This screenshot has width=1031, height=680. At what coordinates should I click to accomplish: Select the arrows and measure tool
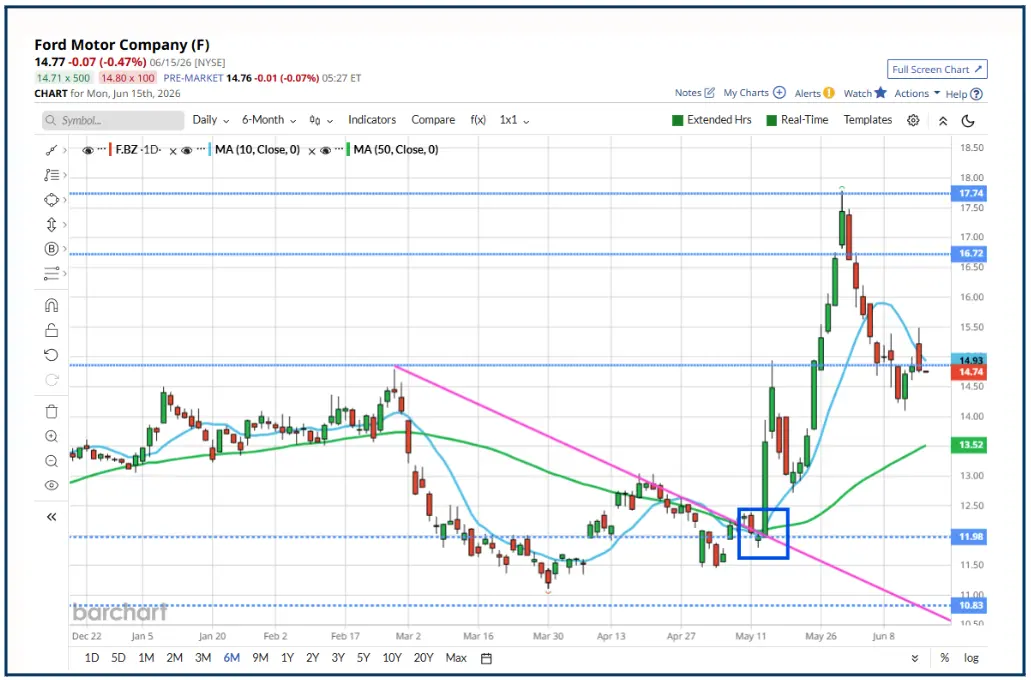click(x=51, y=225)
